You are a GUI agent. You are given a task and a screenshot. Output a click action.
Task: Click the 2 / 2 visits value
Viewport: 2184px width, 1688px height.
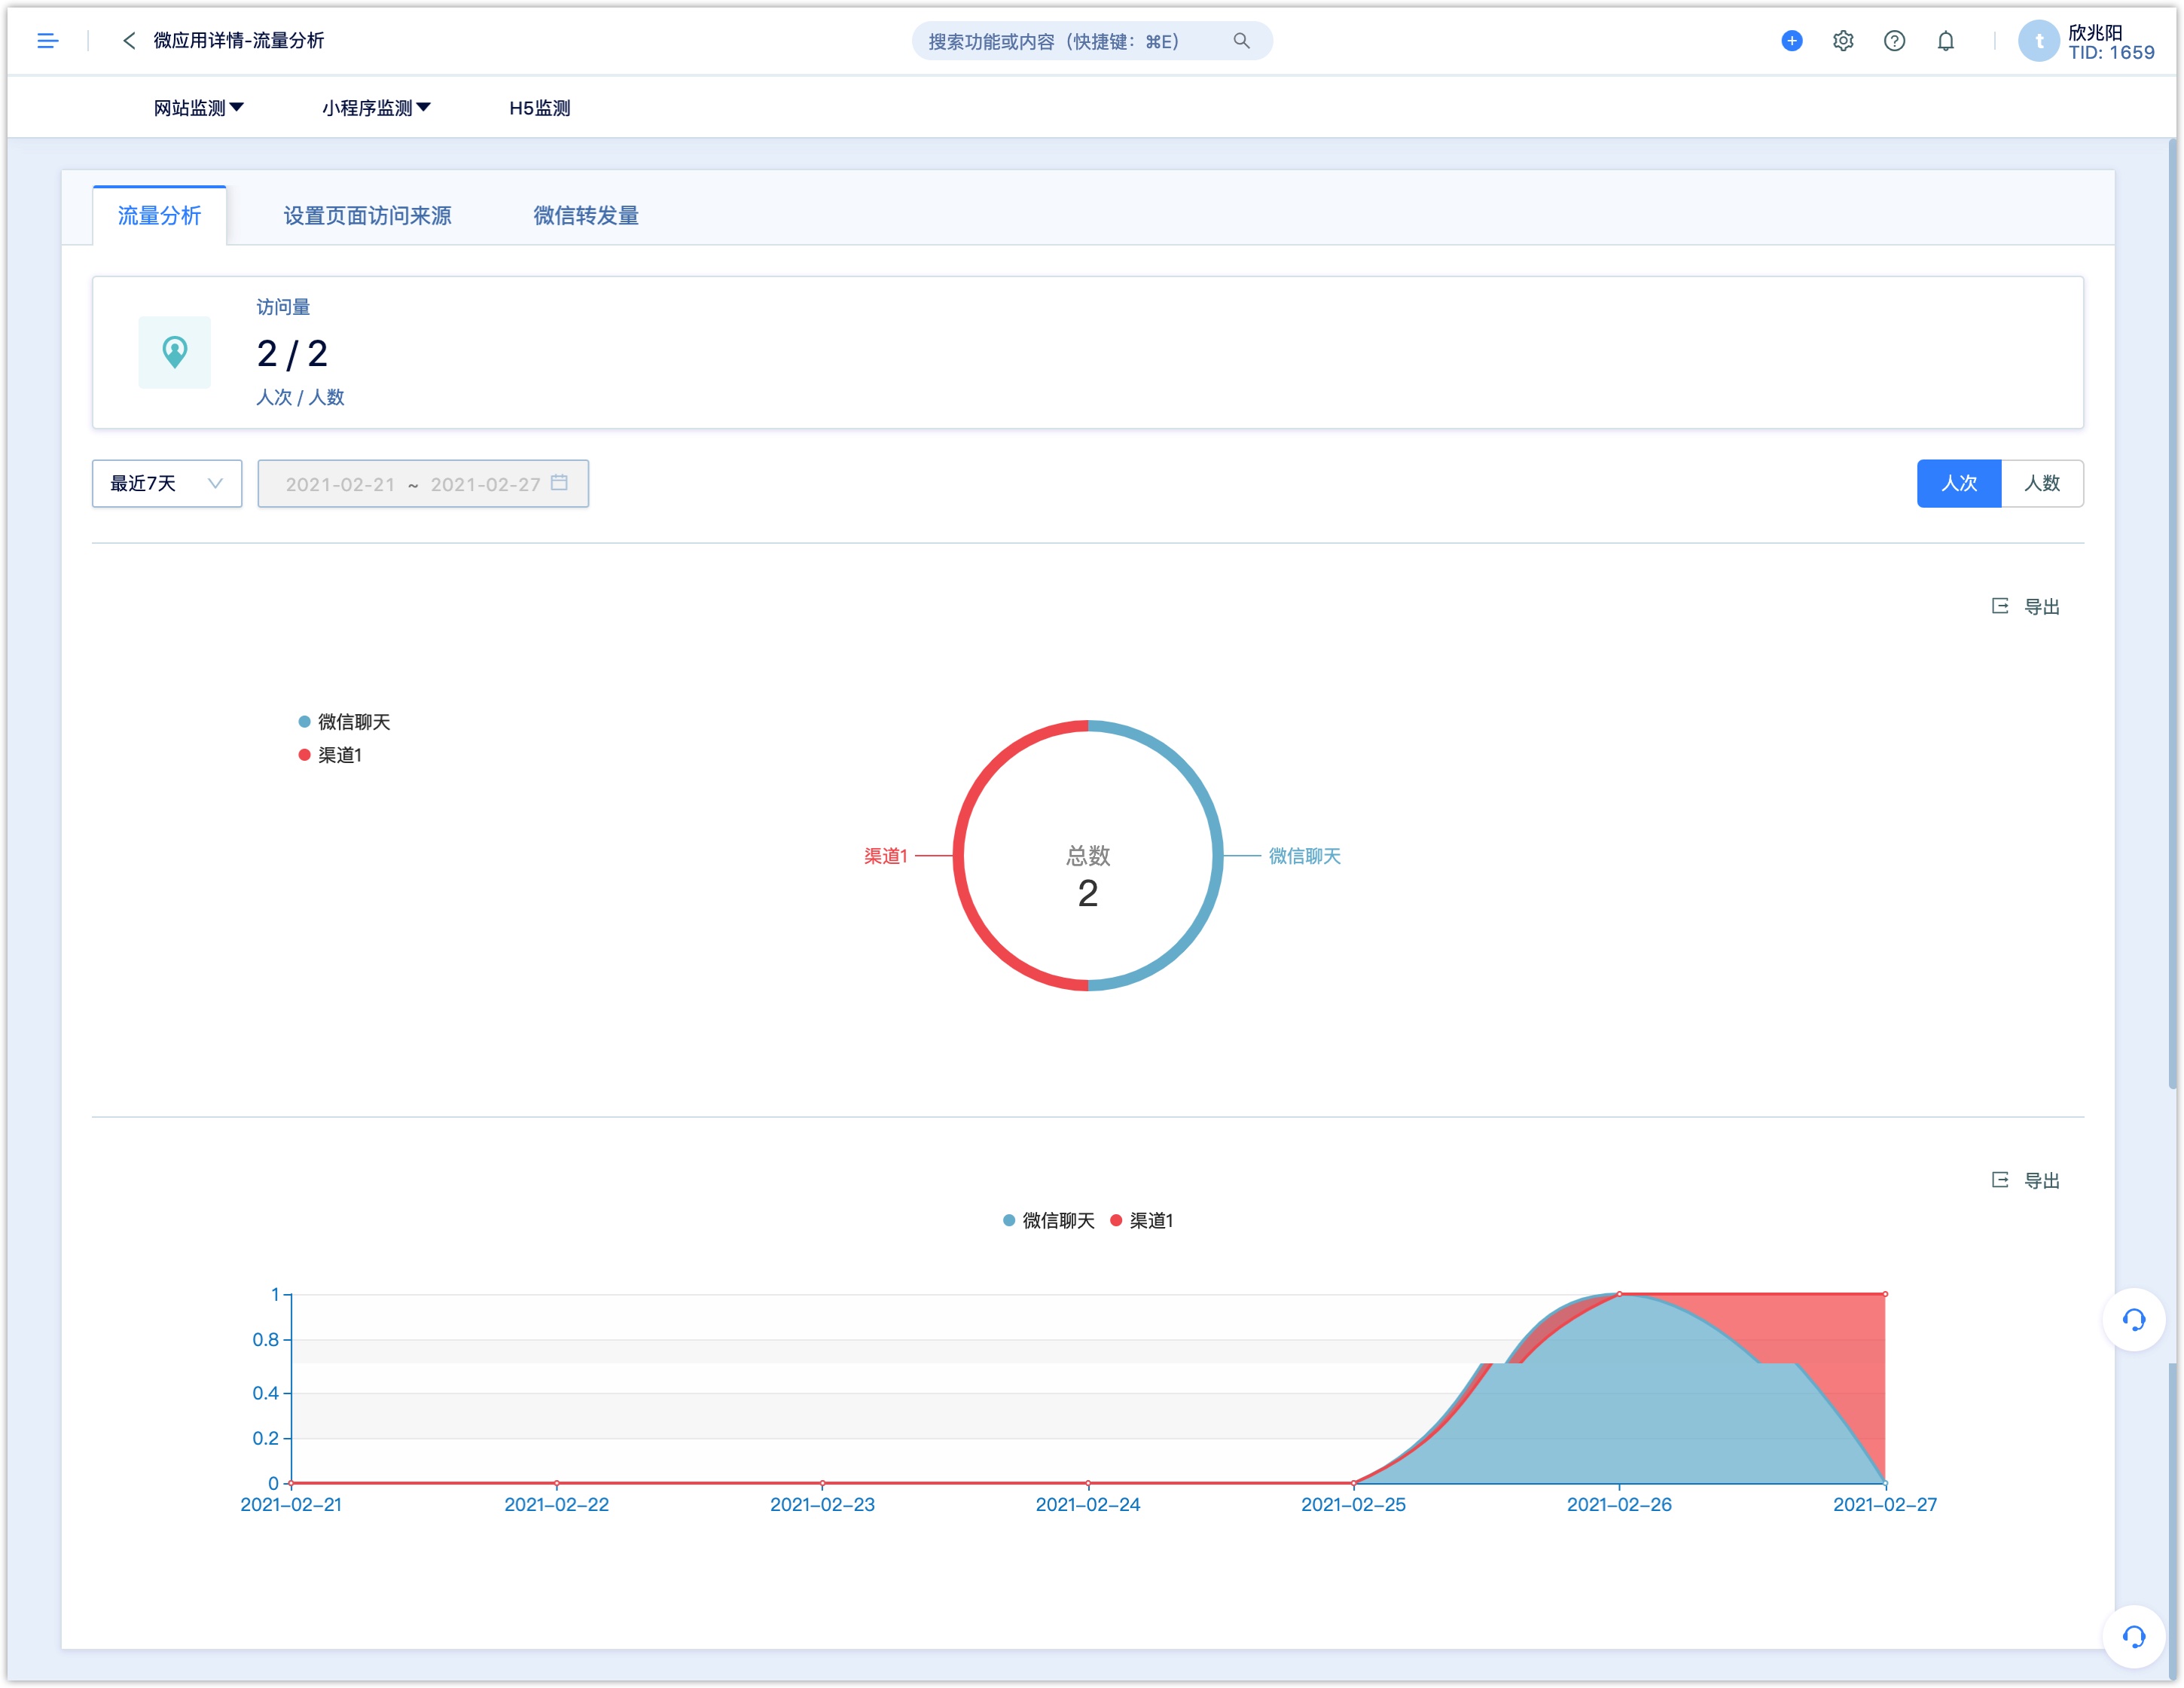point(292,353)
